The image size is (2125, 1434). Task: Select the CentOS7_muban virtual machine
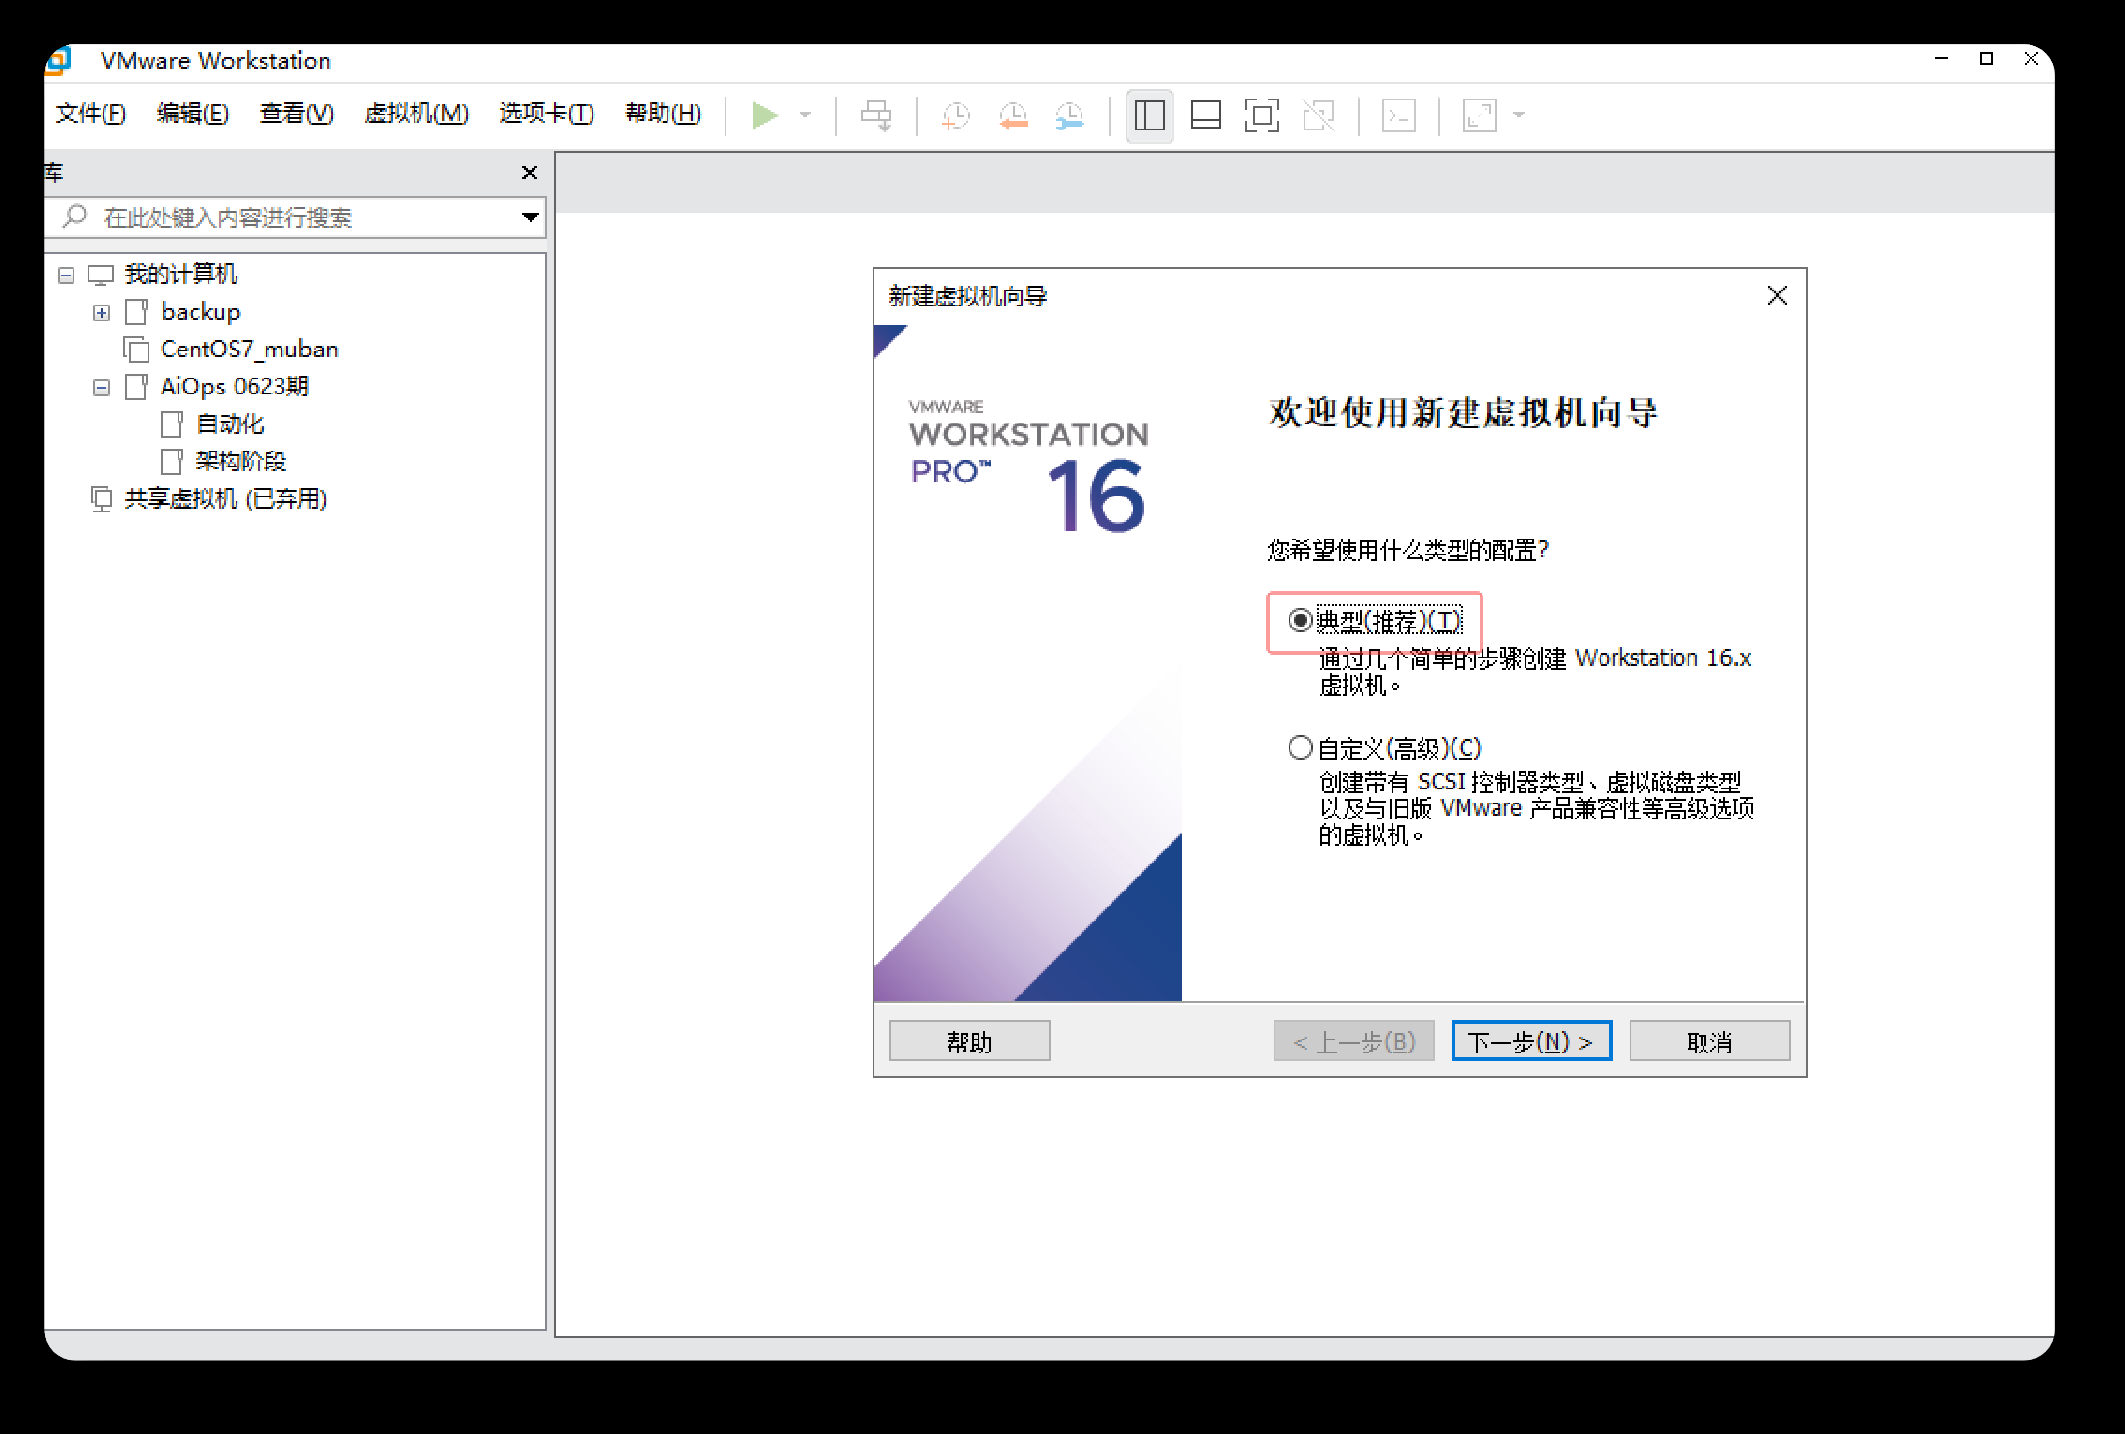[250, 349]
